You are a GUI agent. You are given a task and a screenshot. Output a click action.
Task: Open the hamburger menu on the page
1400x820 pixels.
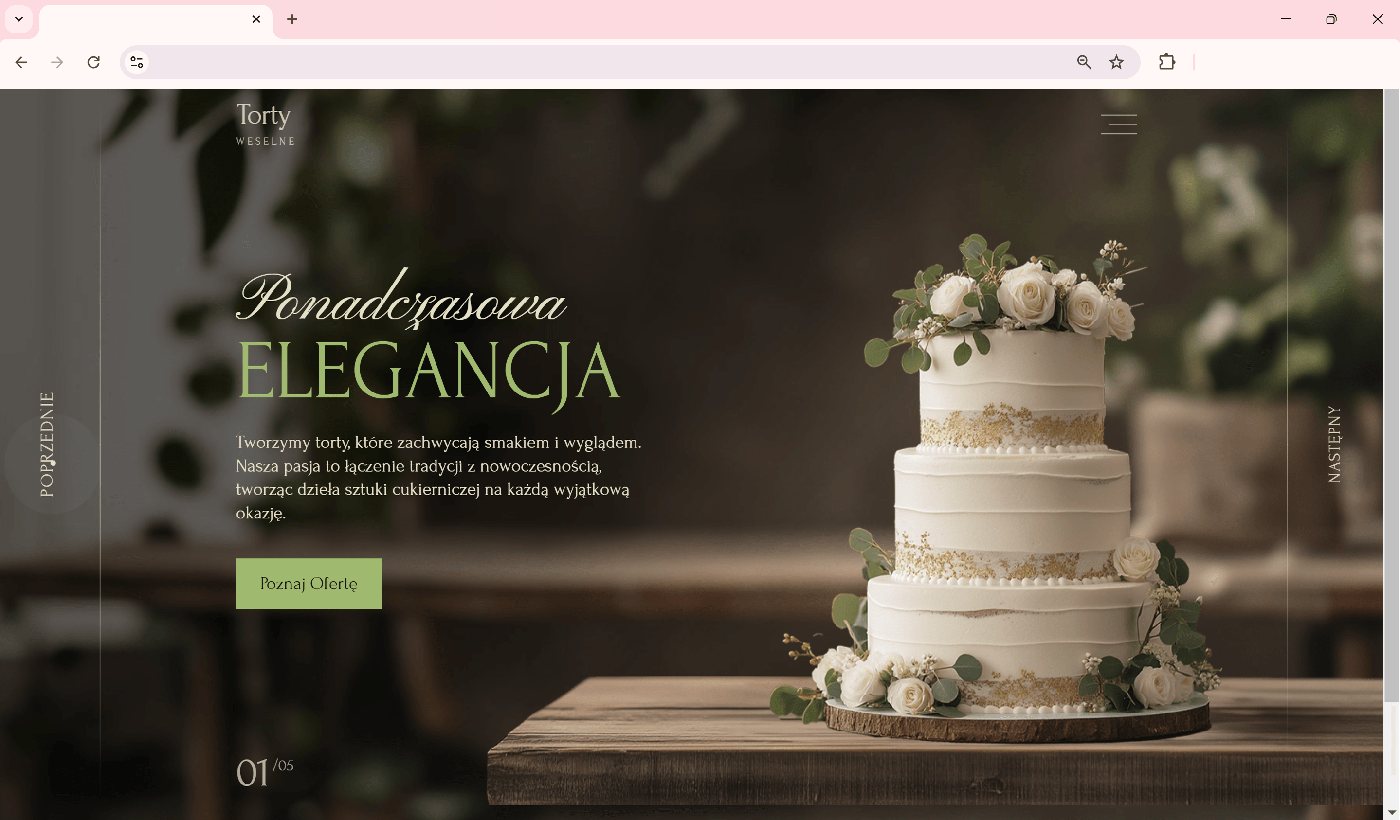[1119, 124]
